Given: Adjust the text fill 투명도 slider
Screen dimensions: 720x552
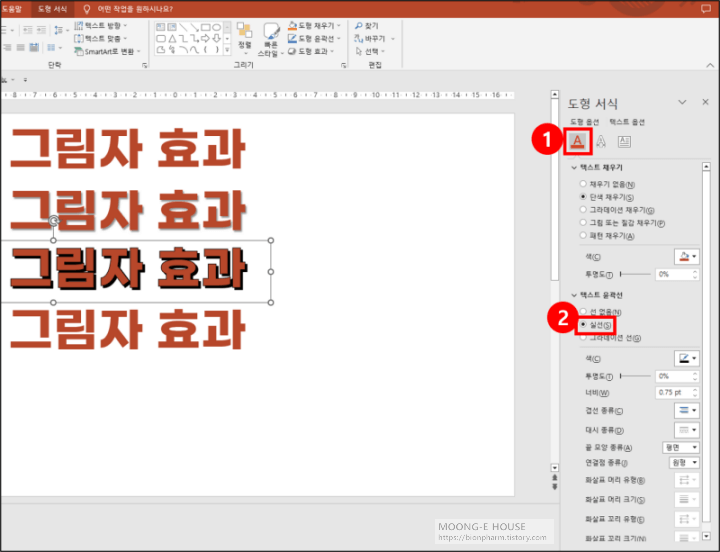Looking at the screenshot, I should coord(635,274).
